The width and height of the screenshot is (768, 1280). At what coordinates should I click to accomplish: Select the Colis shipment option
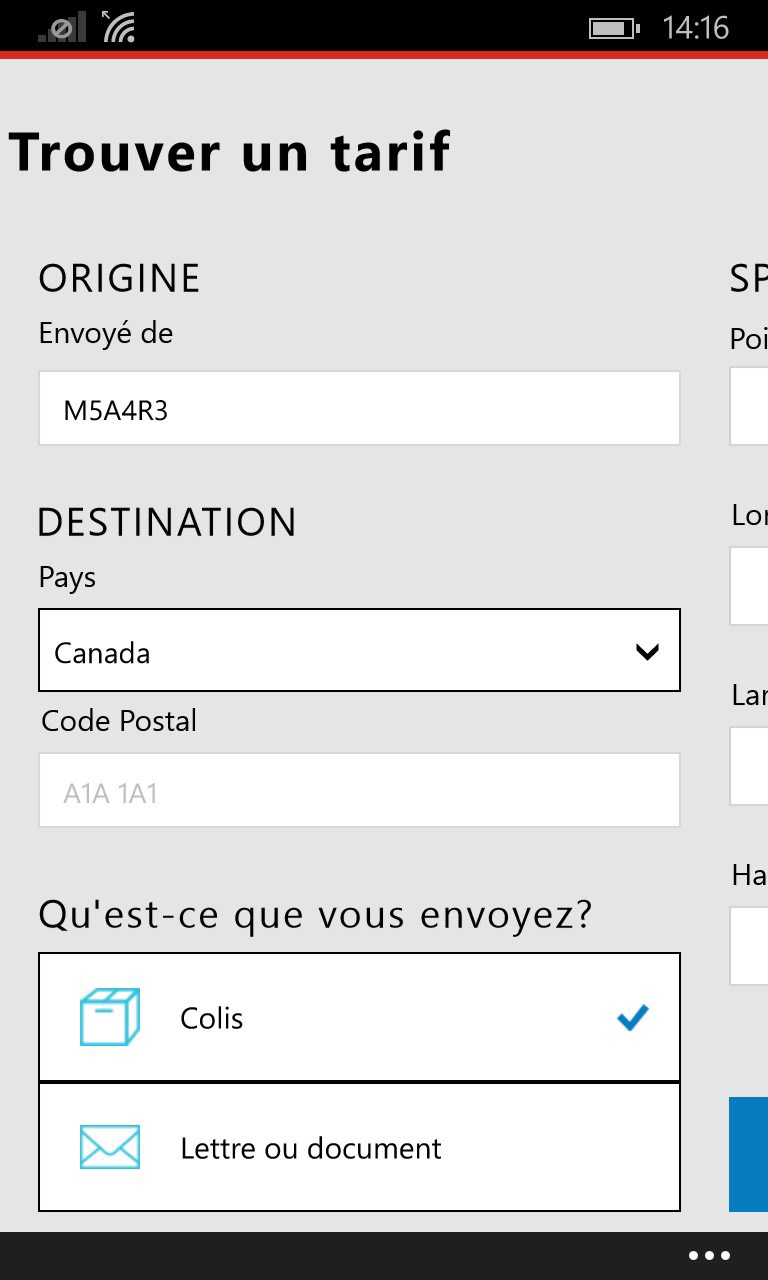(359, 1017)
